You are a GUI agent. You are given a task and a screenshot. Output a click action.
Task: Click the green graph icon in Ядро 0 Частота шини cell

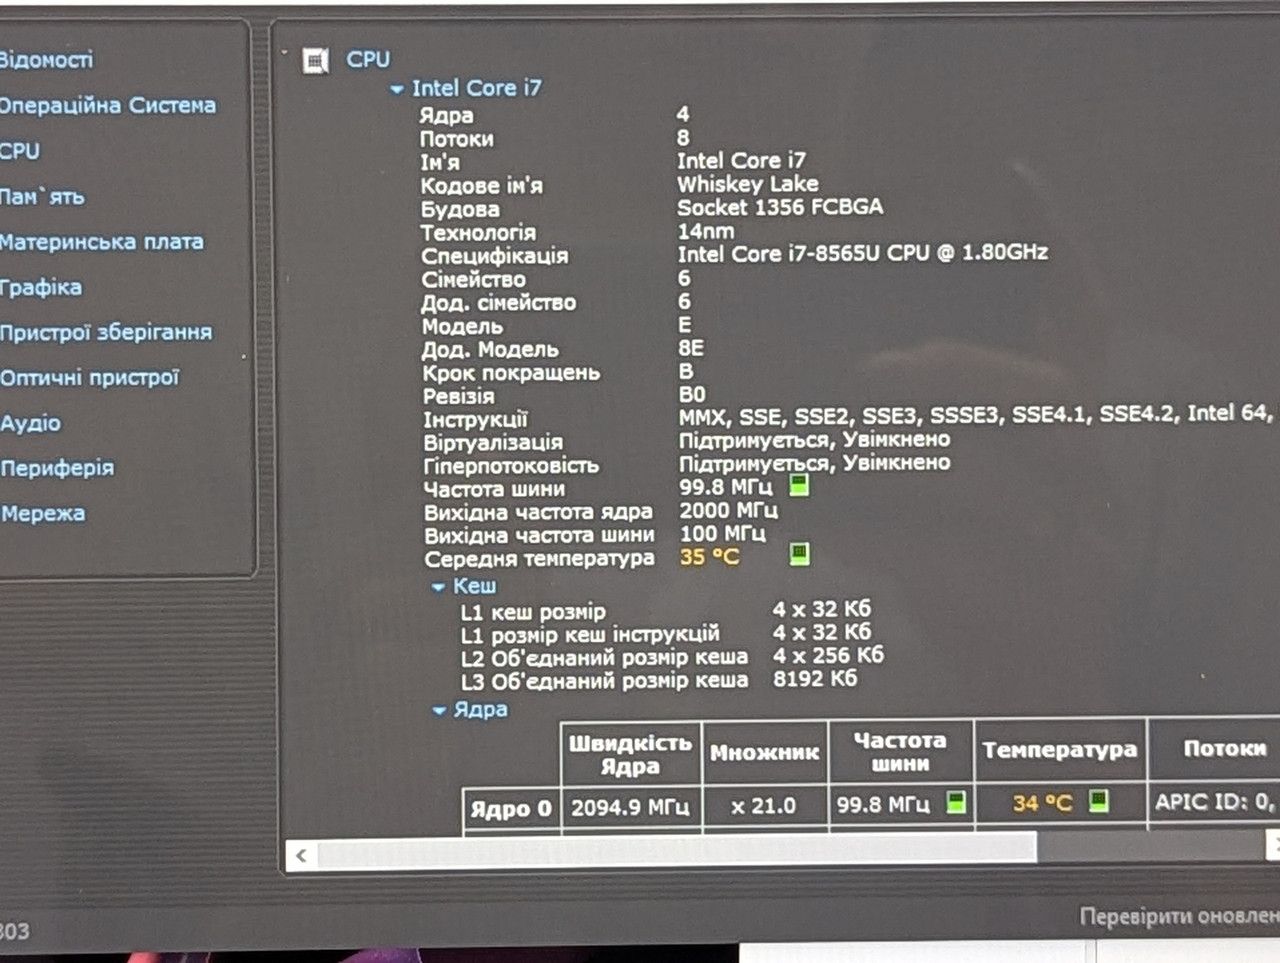click(957, 802)
